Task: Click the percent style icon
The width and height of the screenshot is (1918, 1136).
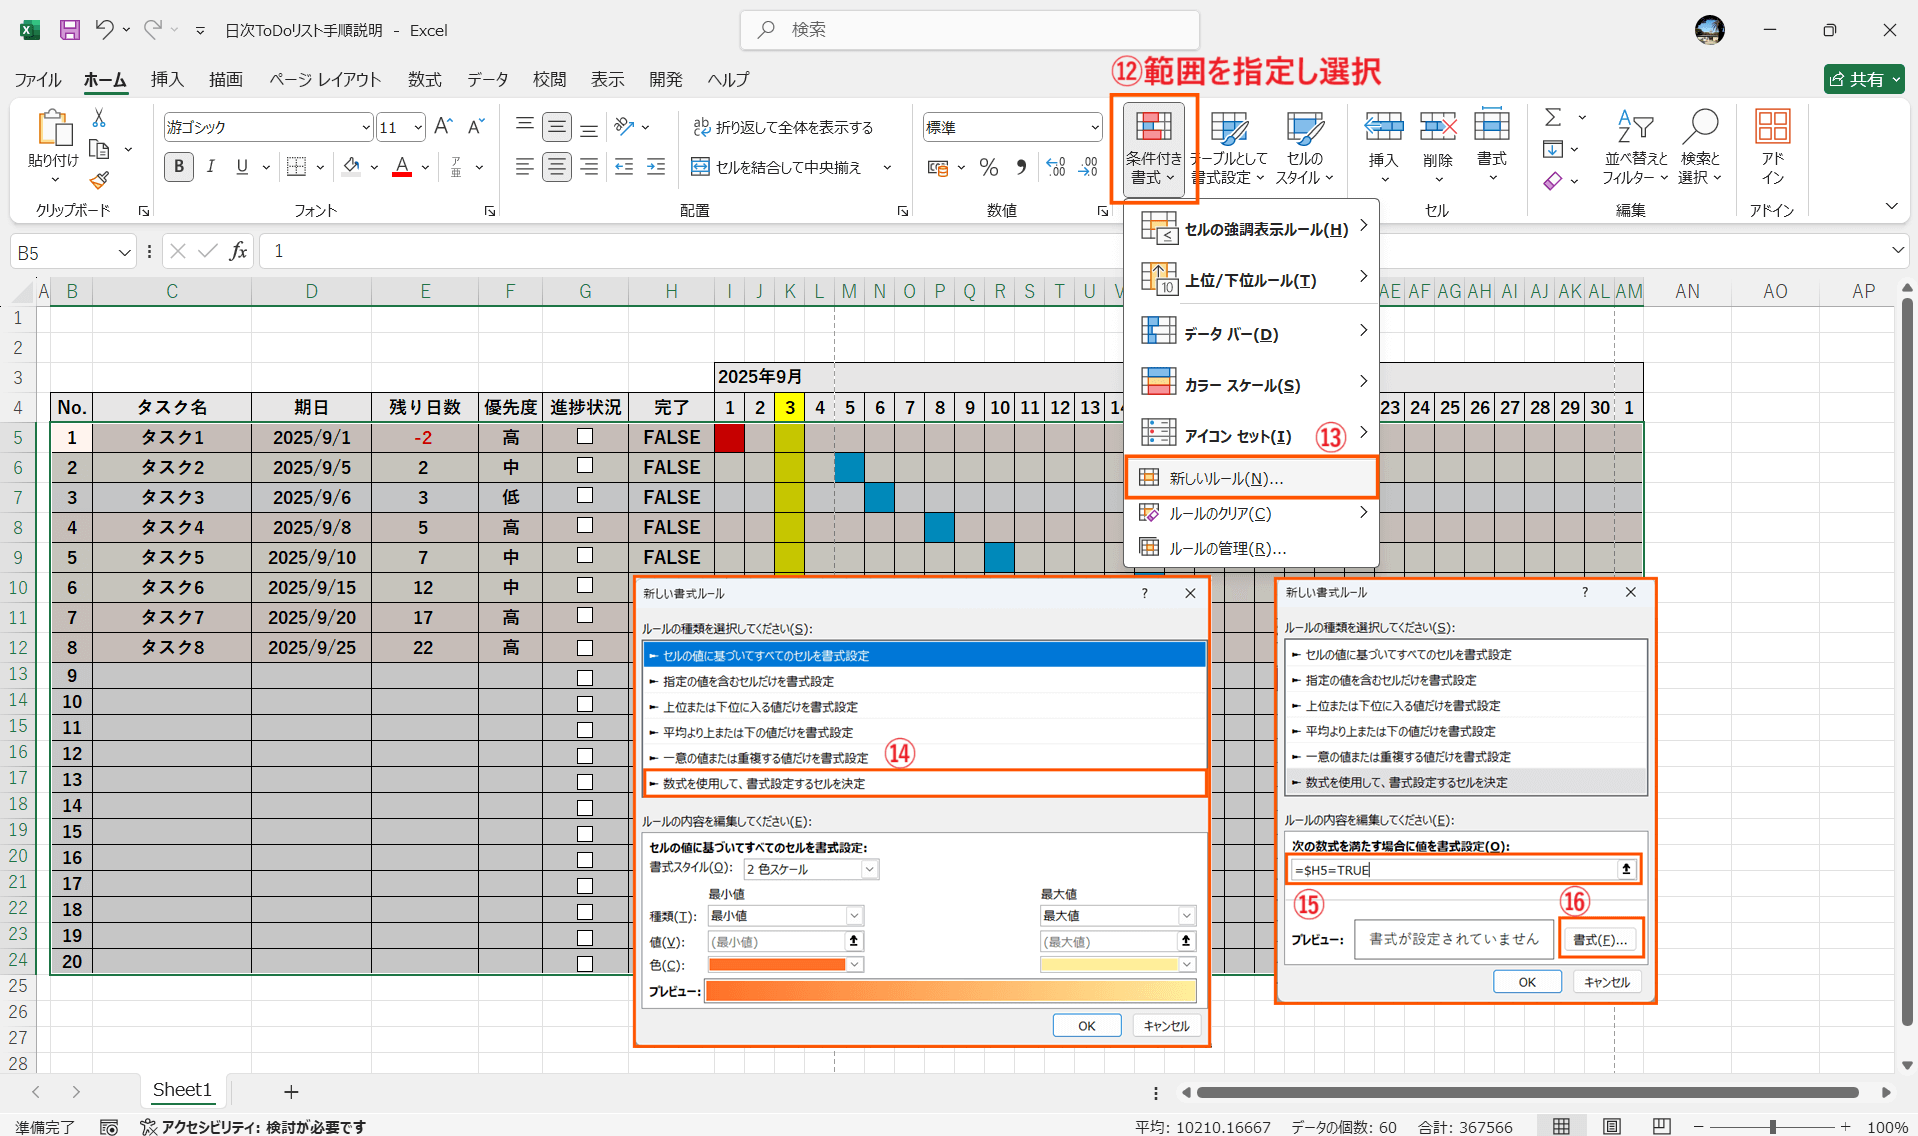Action: [988, 167]
